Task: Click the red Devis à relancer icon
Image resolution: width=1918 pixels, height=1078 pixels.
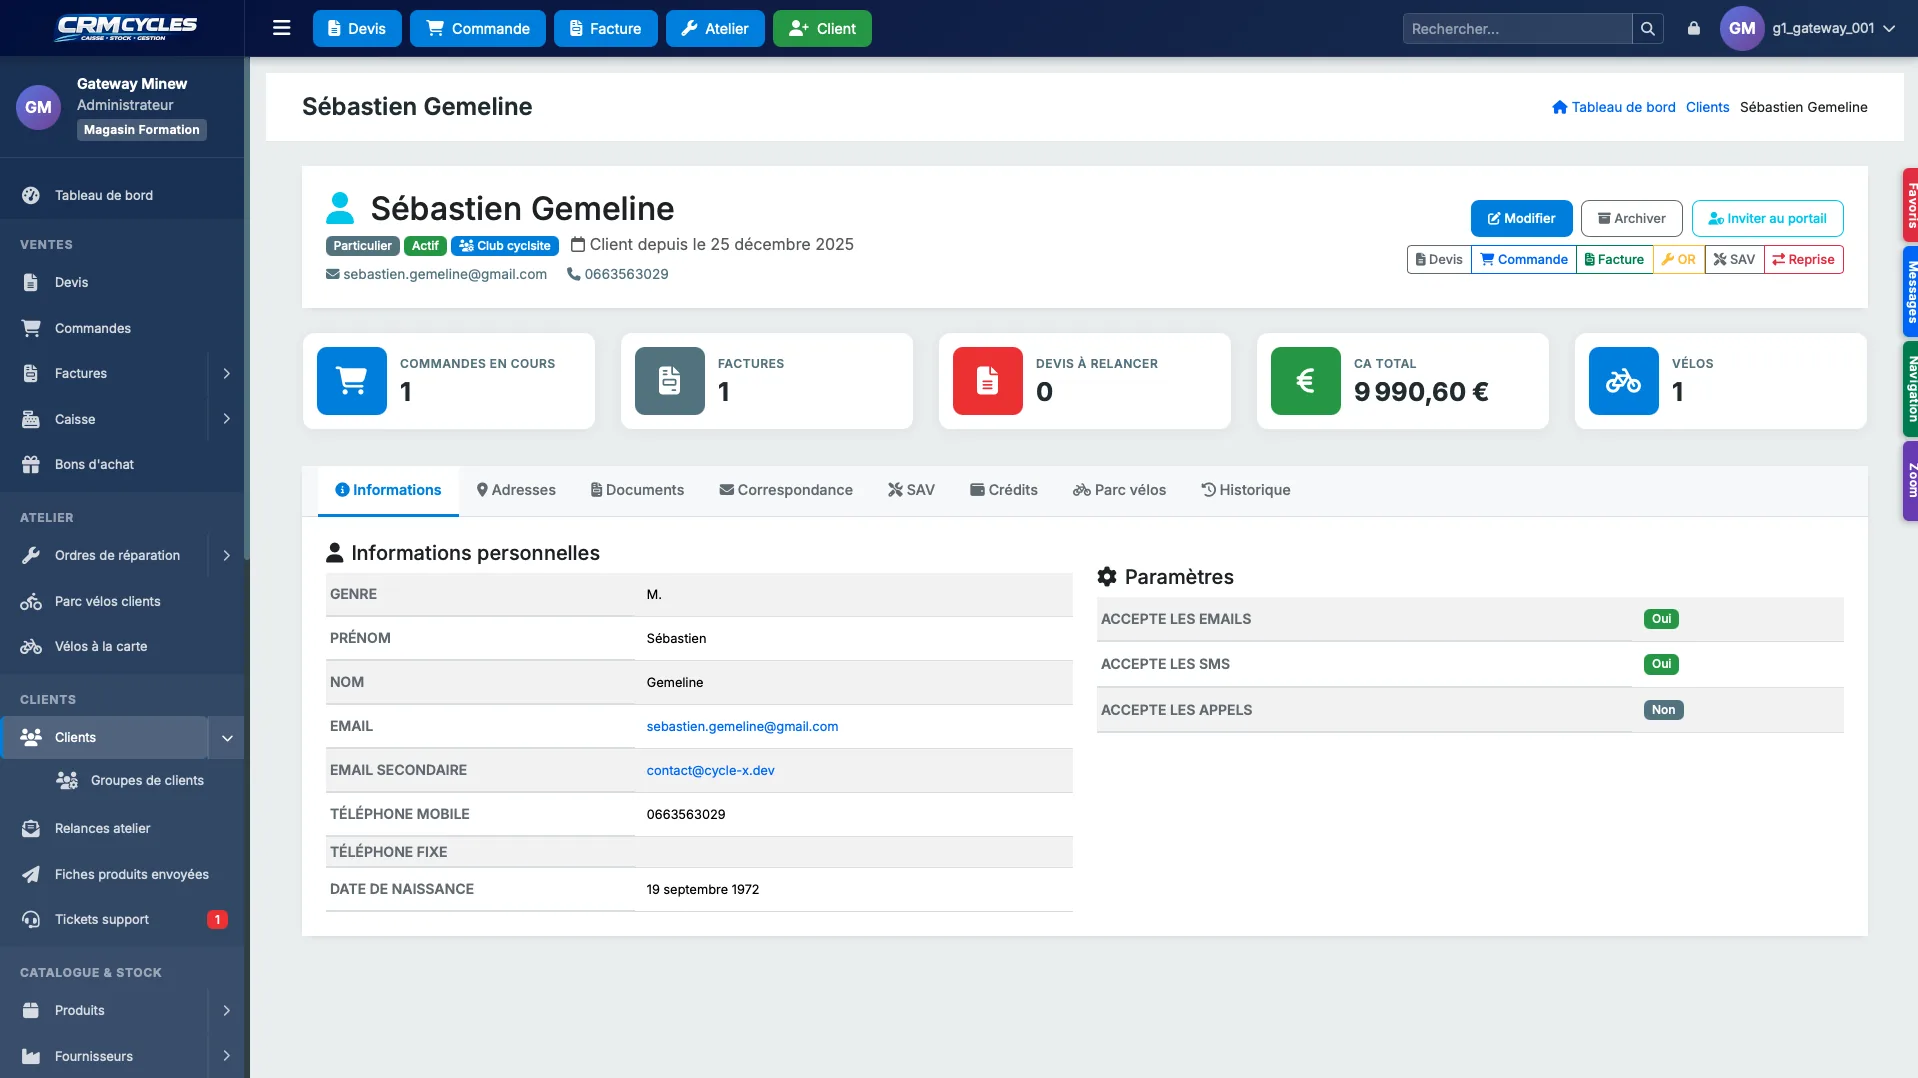Action: (x=988, y=381)
